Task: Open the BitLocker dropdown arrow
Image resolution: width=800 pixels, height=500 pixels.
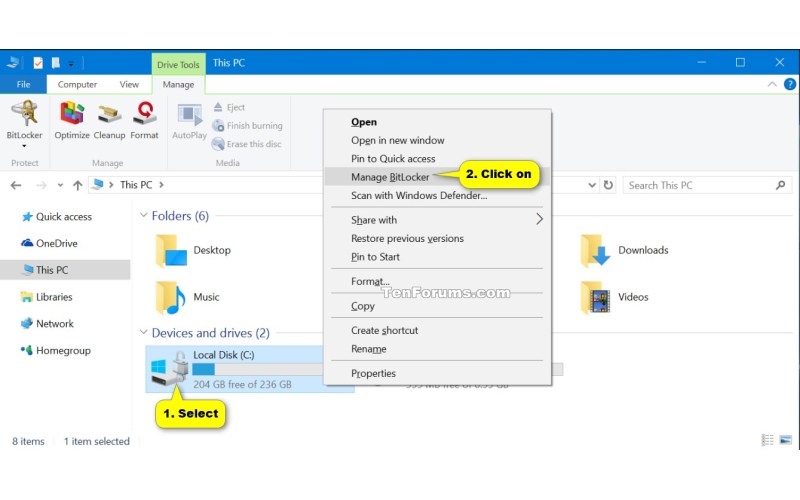Action: (24, 146)
